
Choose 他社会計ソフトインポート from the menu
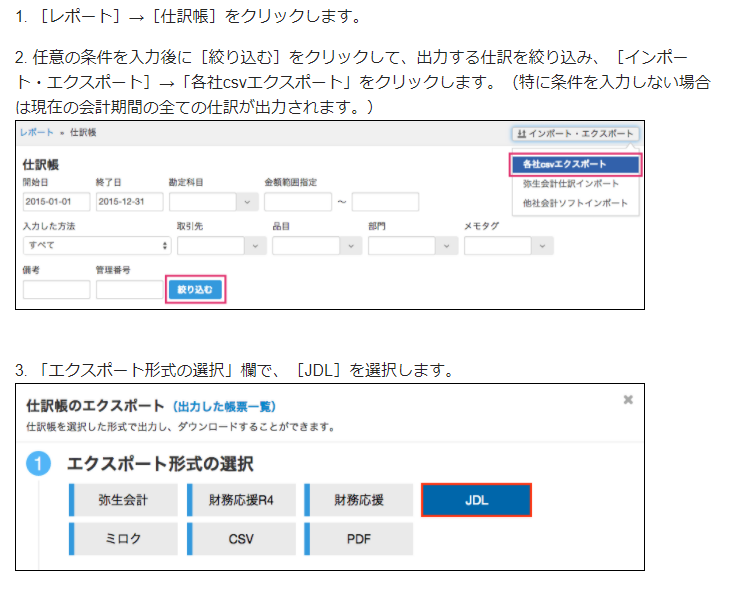click(x=575, y=203)
